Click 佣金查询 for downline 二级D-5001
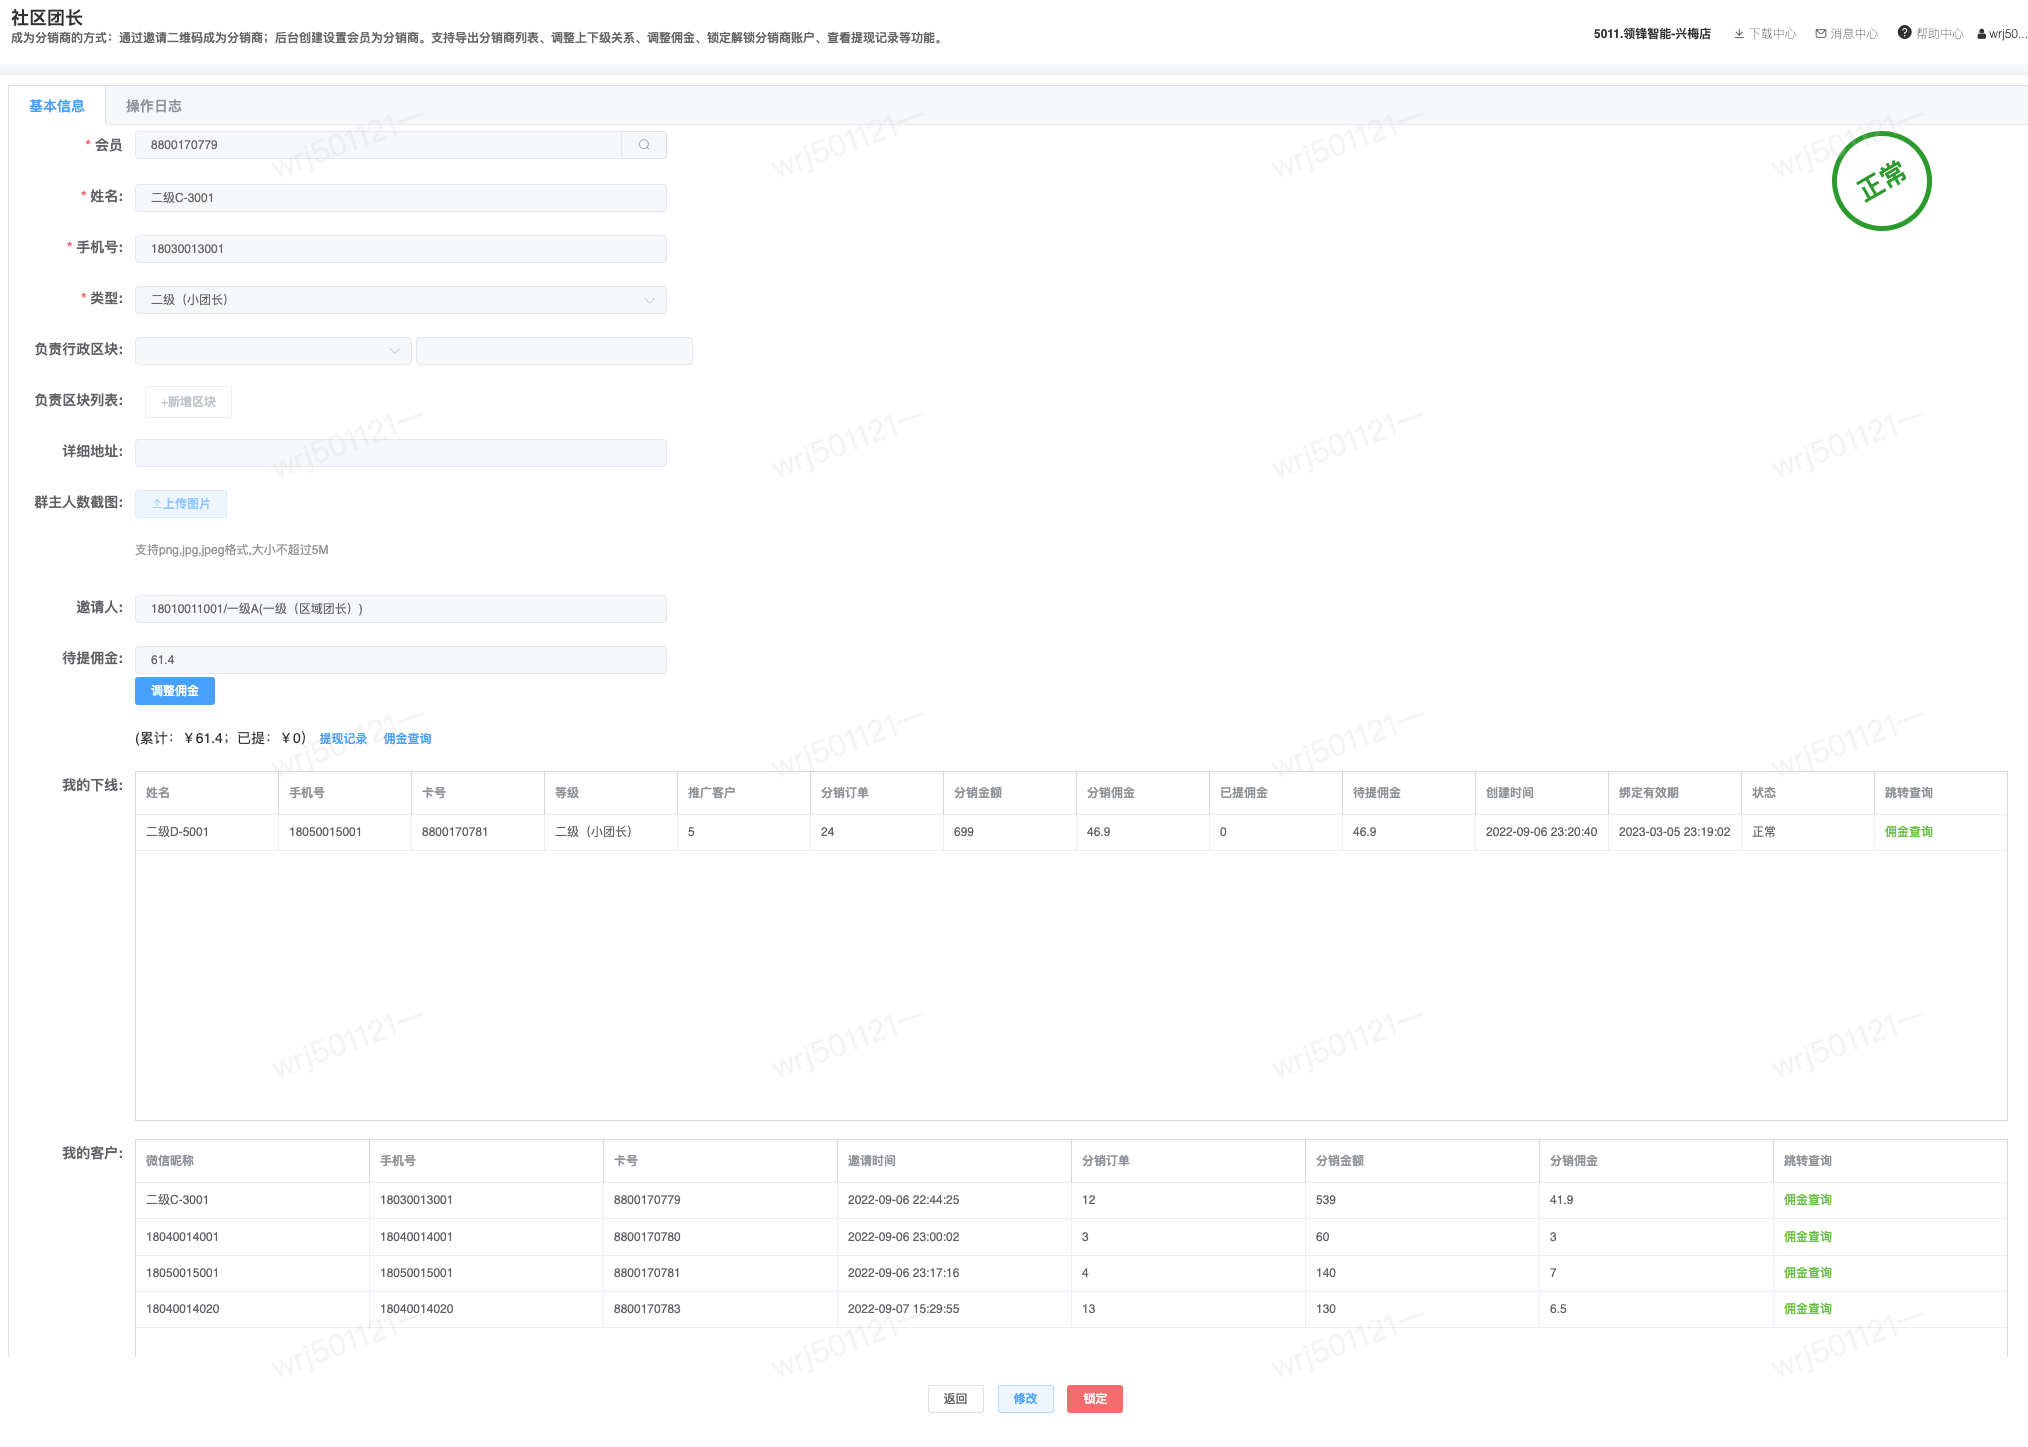Viewport: 2028px width, 1447px height. (1908, 832)
